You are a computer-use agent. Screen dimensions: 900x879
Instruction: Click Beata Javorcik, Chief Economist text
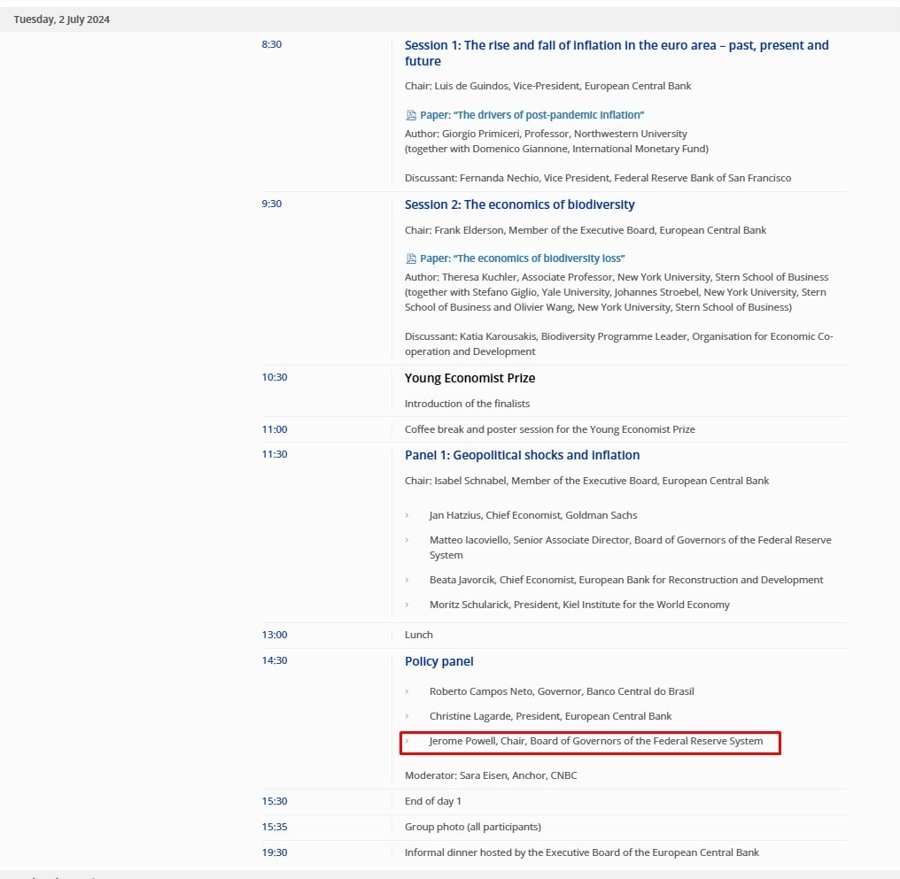coord(626,580)
